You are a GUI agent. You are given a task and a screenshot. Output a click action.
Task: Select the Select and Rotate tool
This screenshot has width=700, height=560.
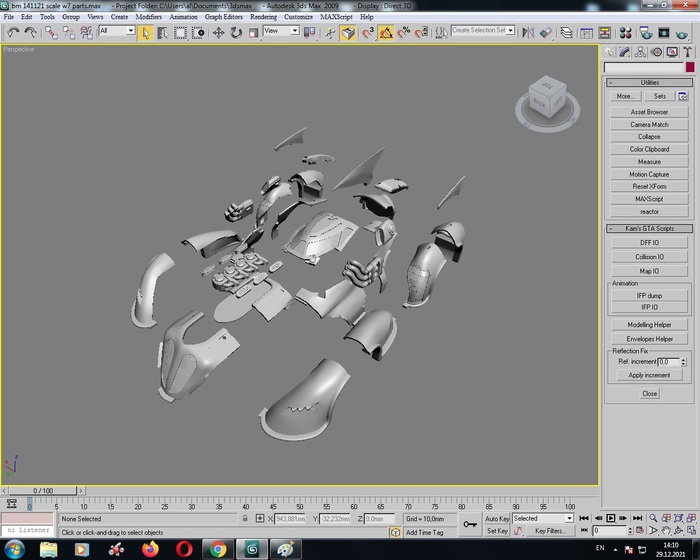pos(236,32)
